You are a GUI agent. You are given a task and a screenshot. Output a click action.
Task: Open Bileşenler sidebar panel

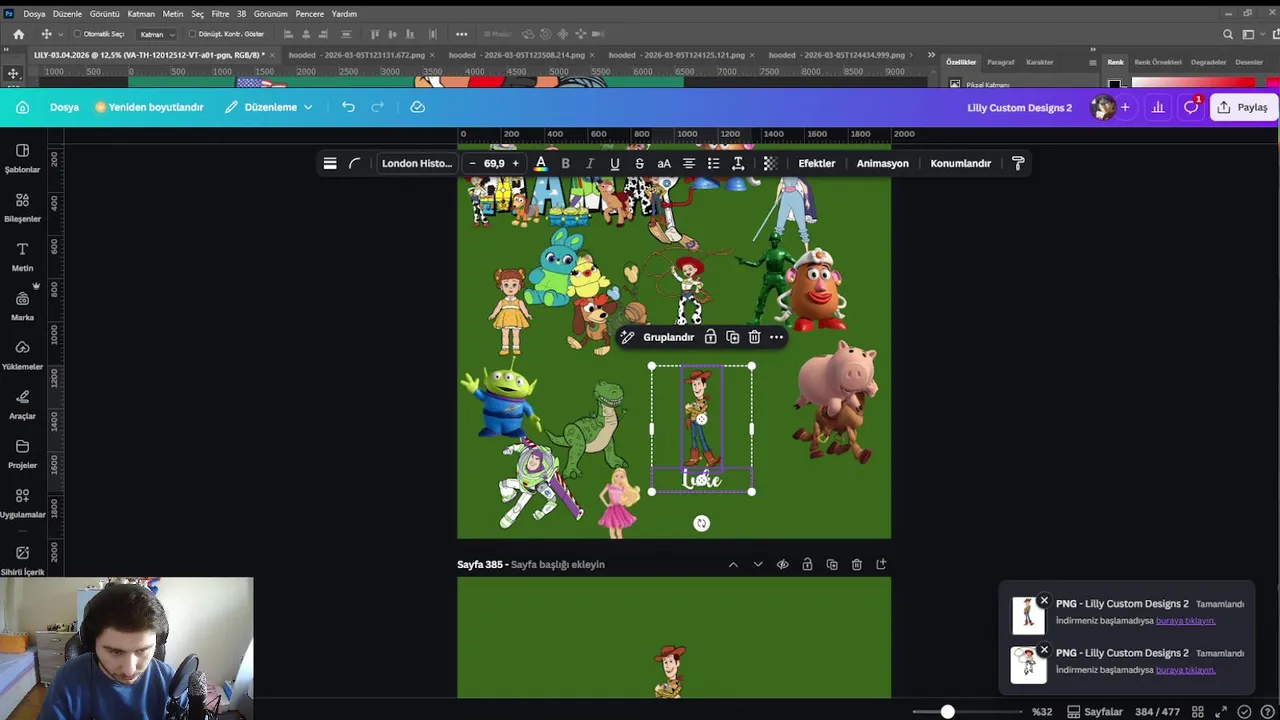(x=22, y=208)
